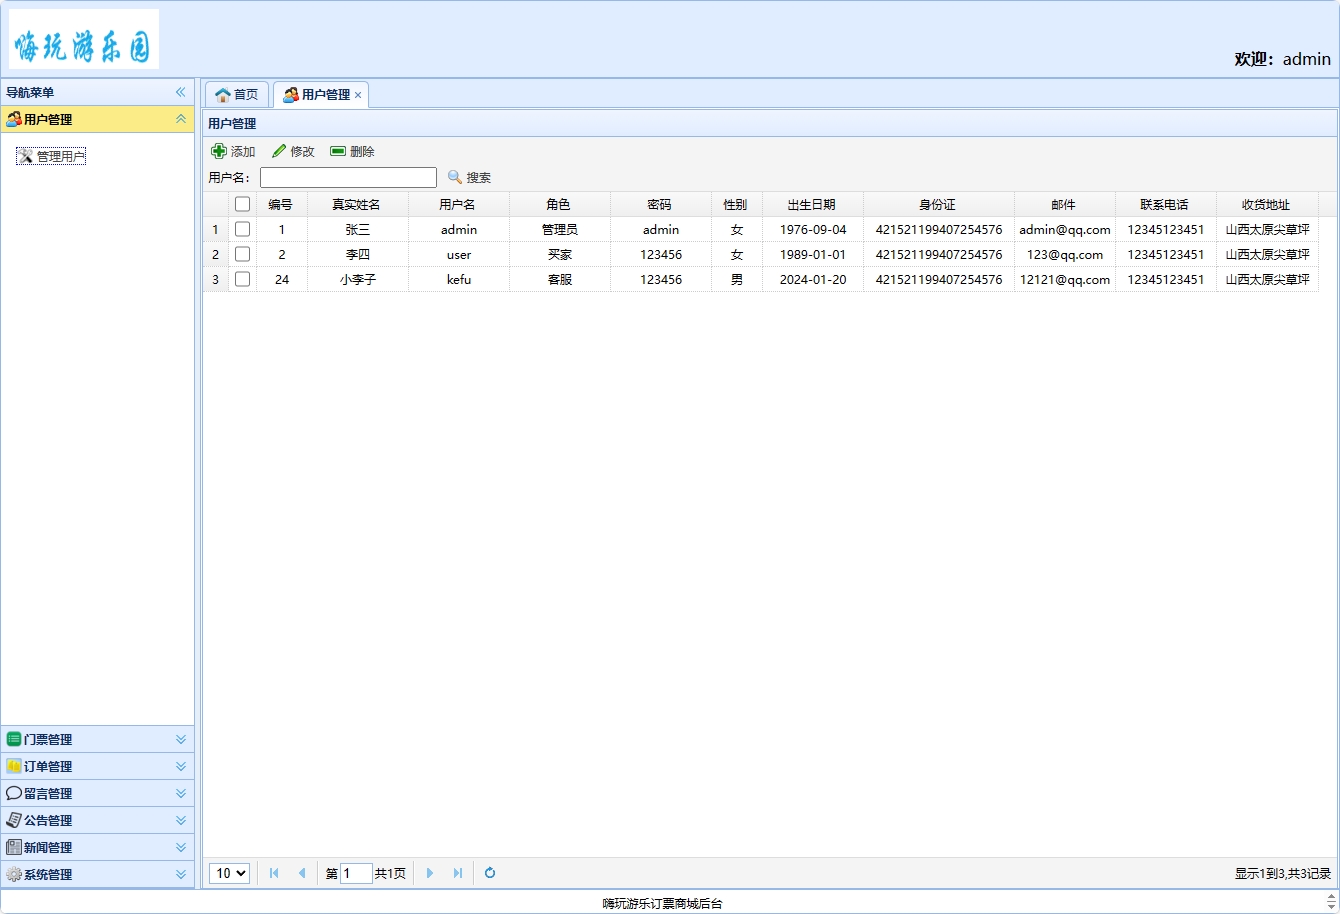Screen dimensions: 1340x914
Task: Expand the 系统管理 accordion panel
Action: [x=181, y=874]
